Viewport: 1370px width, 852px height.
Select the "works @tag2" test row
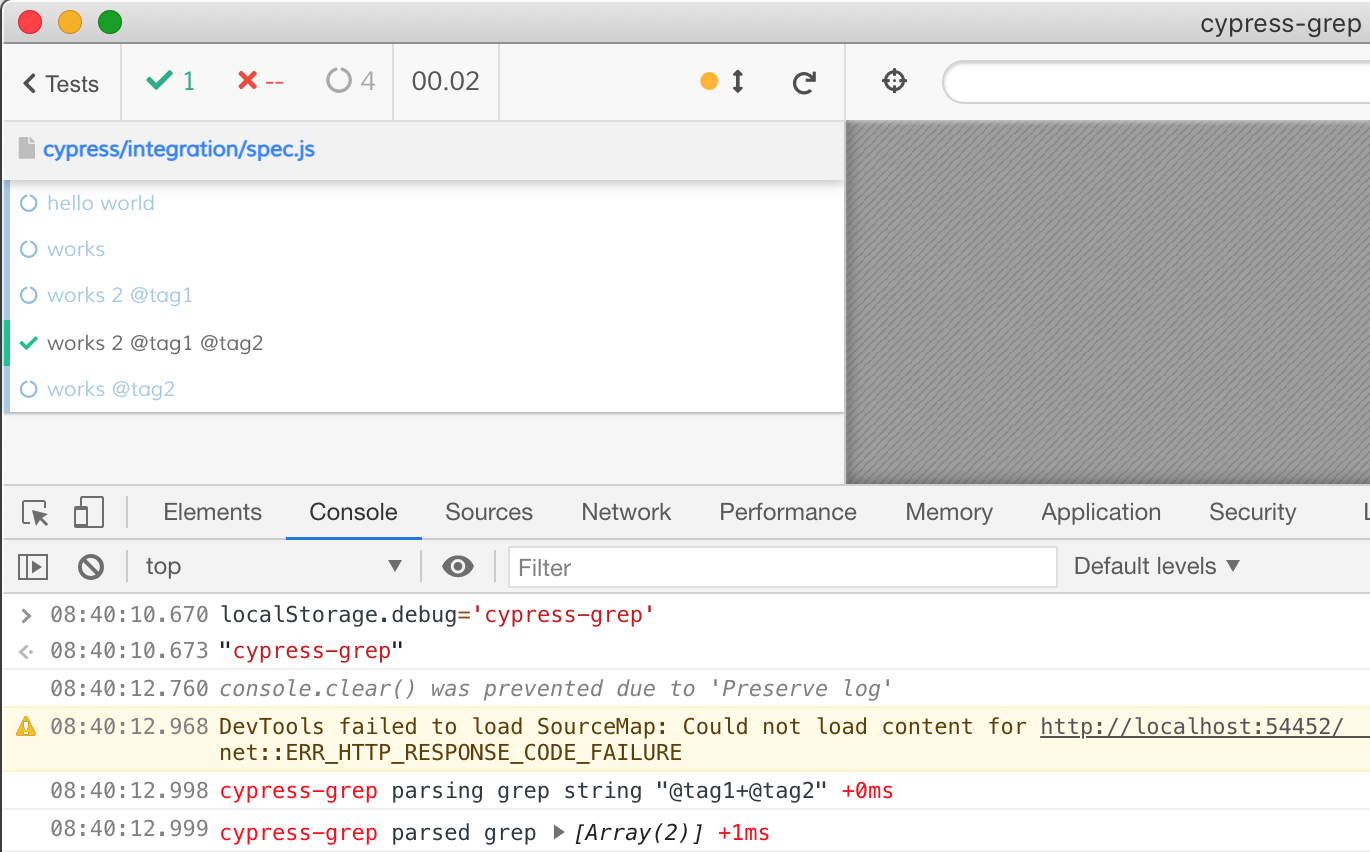pyautogui.click(x=425, y=389)
